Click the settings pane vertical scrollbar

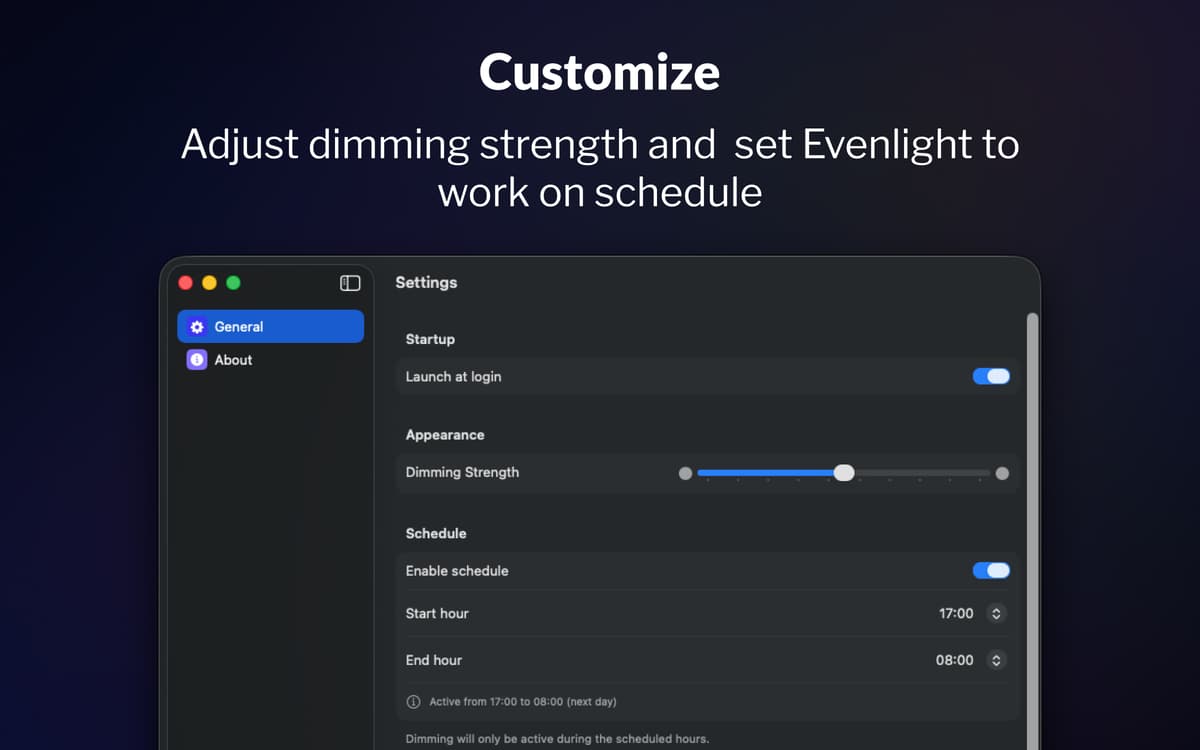(x=1032, y=500)
